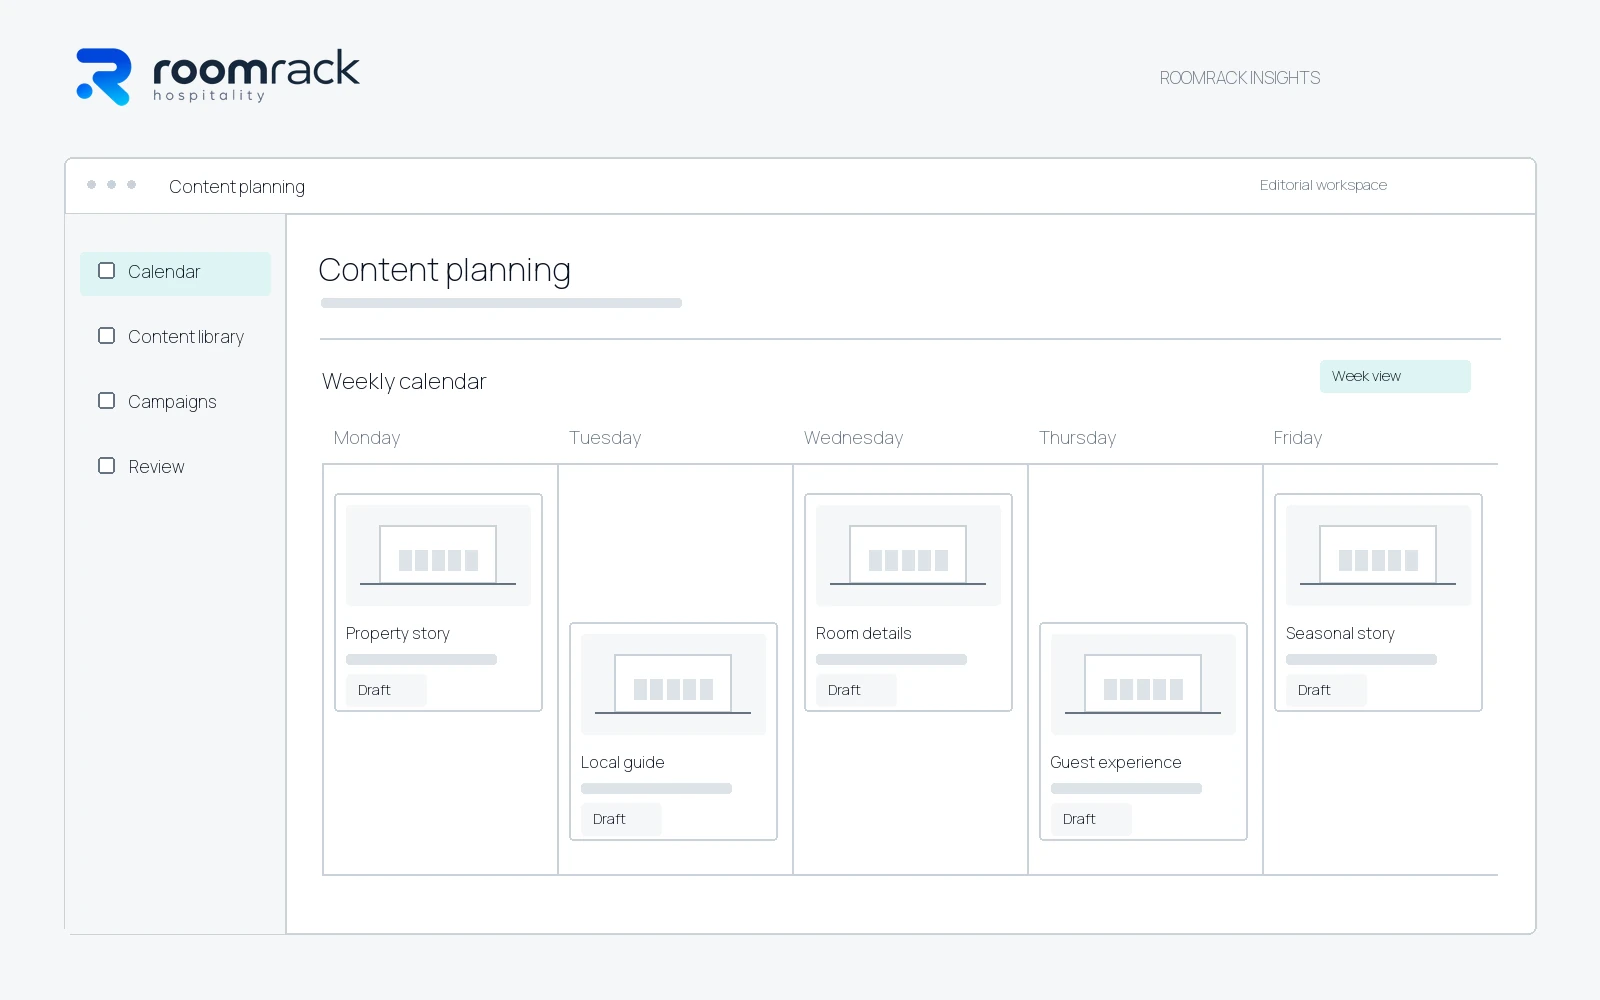The width and height of the screenshot is (1600, 1000).
Task: Click the Weekly calendar heading
Action: (x=404, y=382)
